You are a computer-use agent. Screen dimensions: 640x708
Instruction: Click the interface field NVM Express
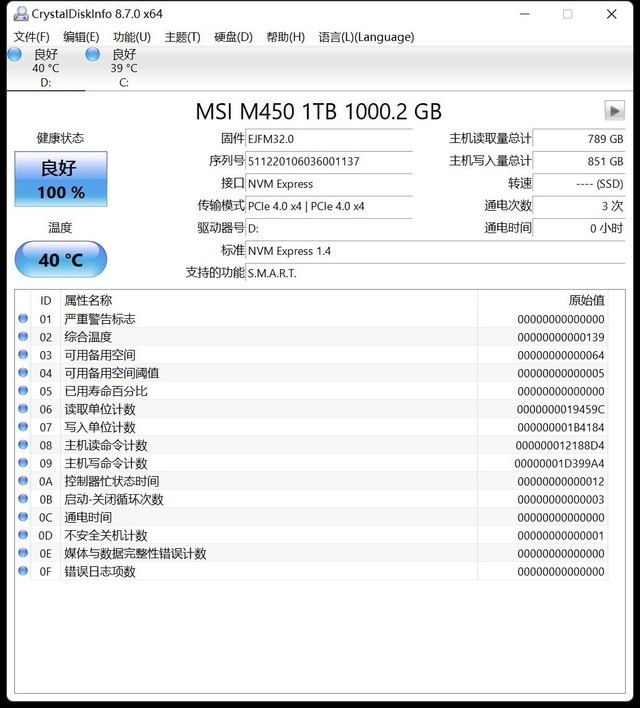click(x=329, y=184)
